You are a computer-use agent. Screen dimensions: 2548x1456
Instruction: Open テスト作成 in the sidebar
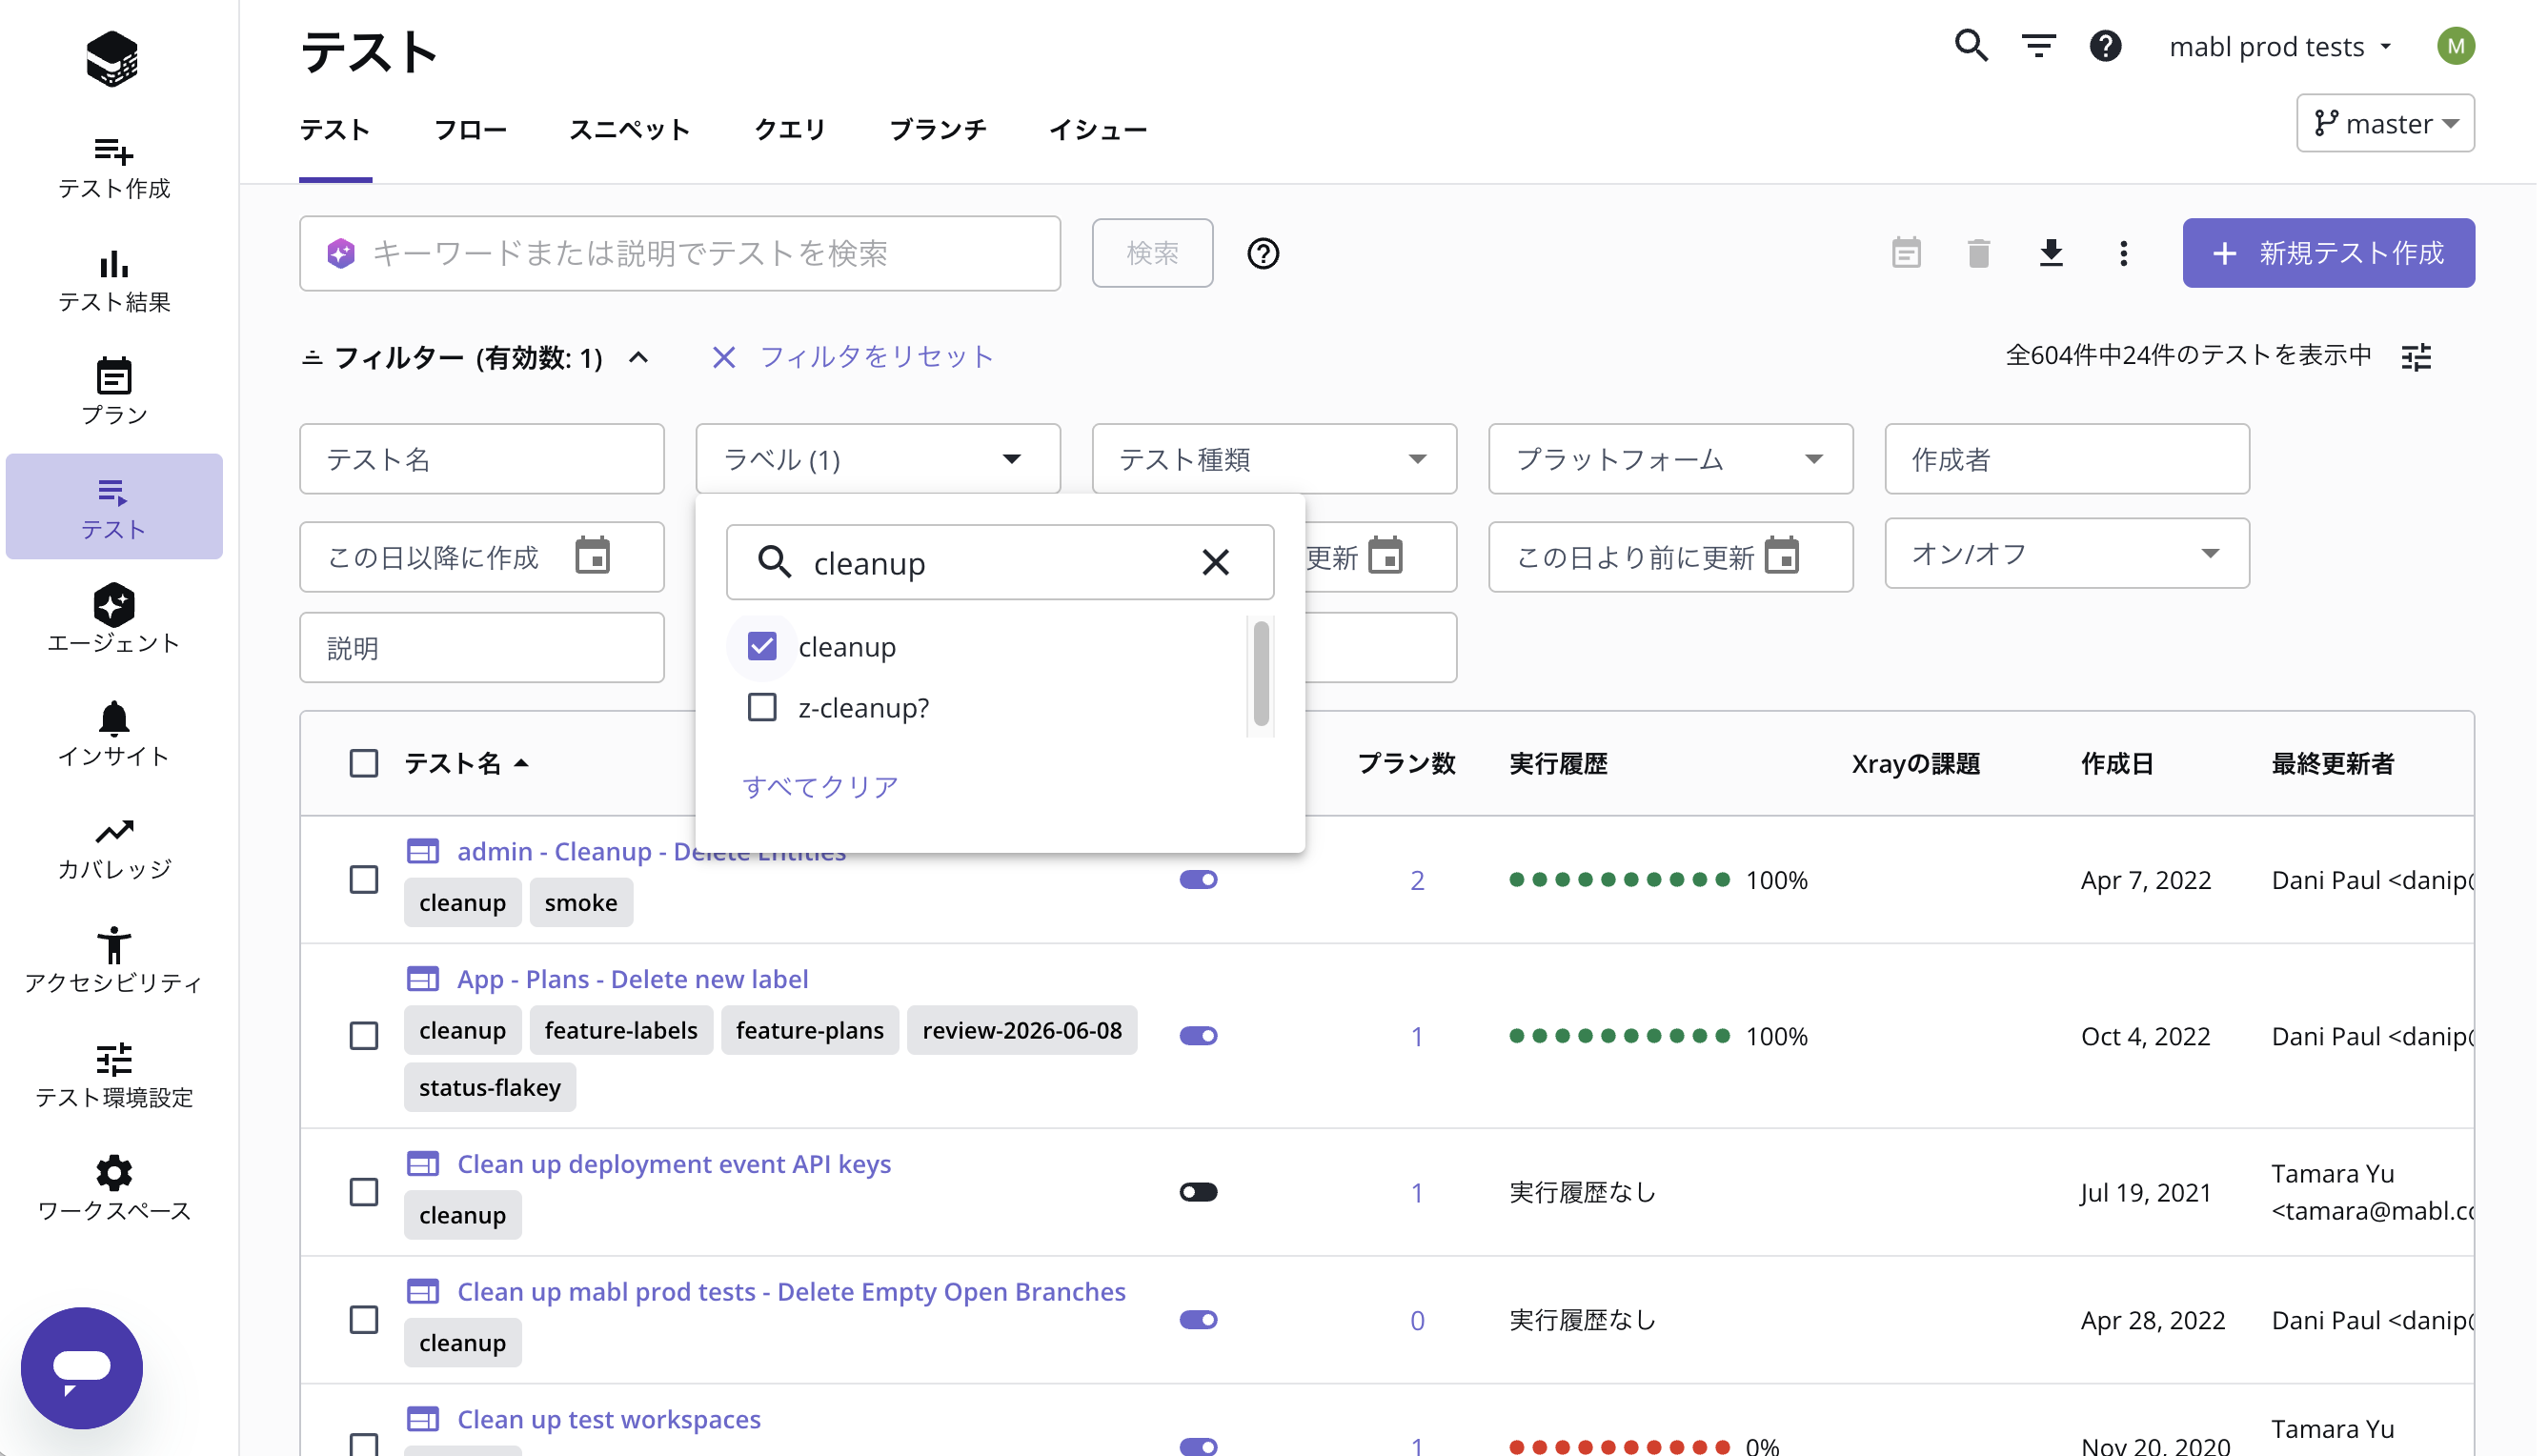(x=114, y=168)
